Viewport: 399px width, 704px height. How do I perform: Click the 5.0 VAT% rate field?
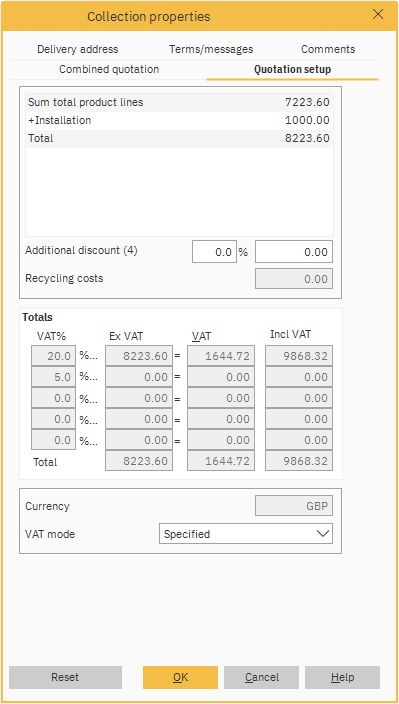tap(53, 377)
